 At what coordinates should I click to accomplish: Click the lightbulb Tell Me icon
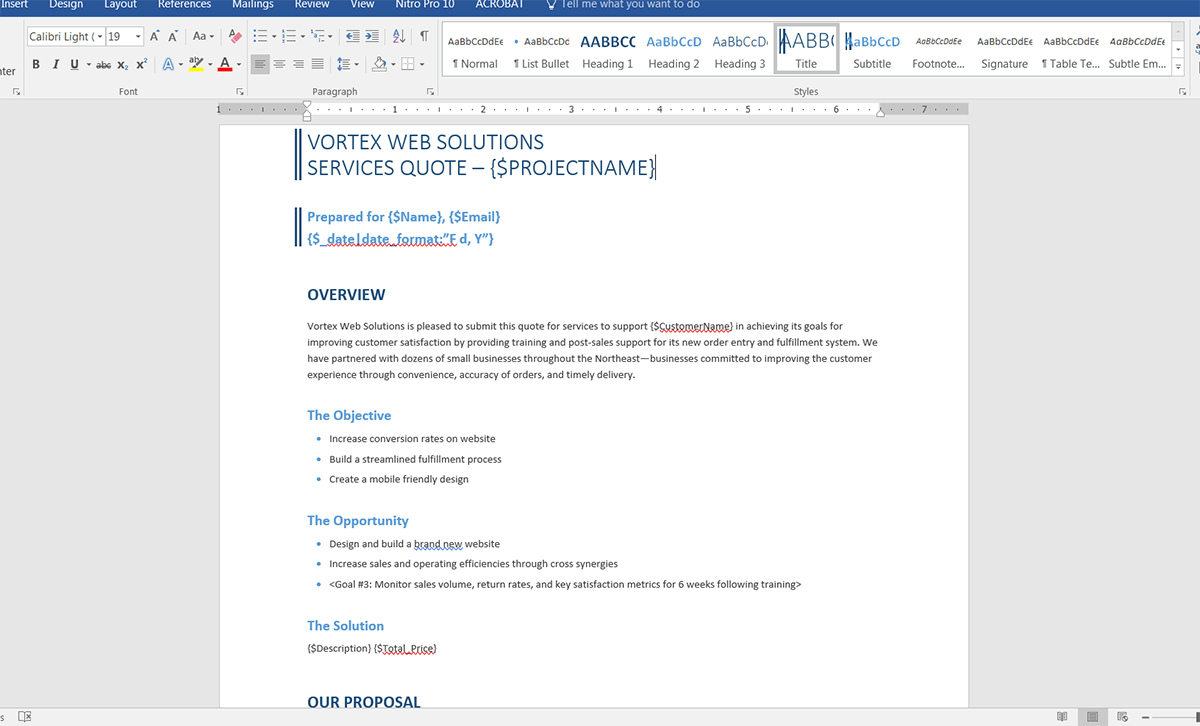549,4
